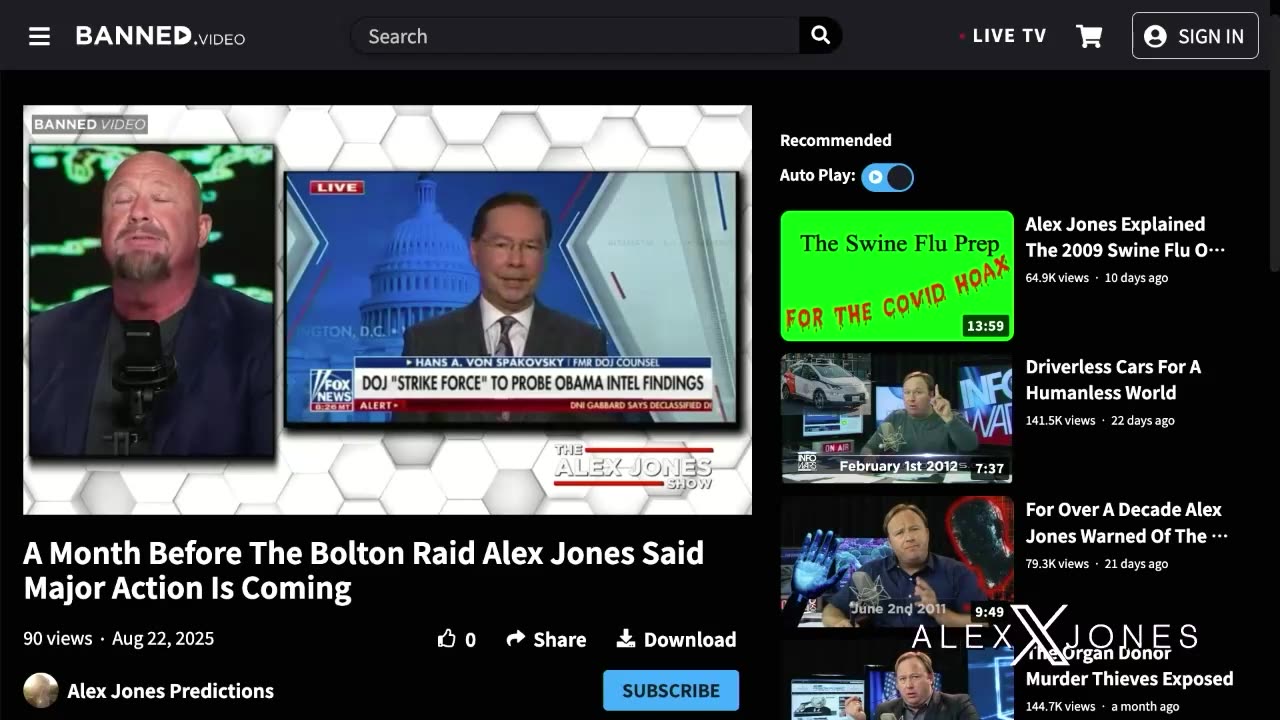
Task: Go to the BANNED.VIDEO home logo
Action: pos(160,36)
